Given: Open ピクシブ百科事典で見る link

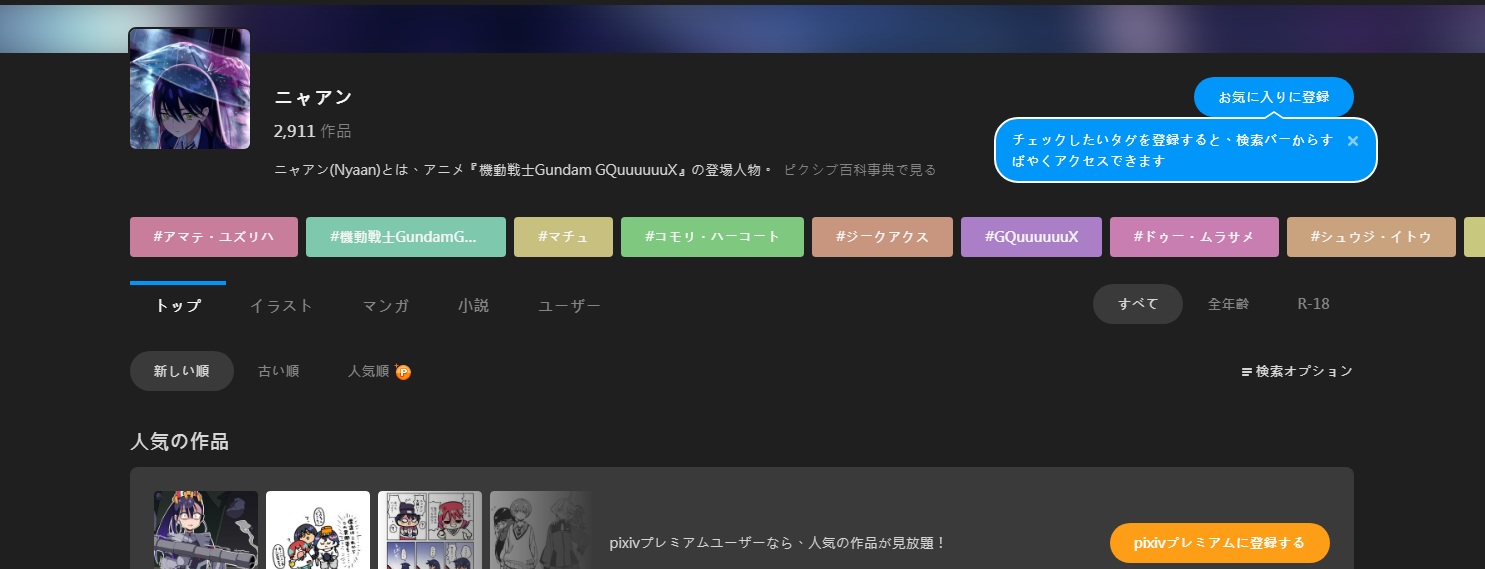Looking at the screenshot, I should pos(860,170).
